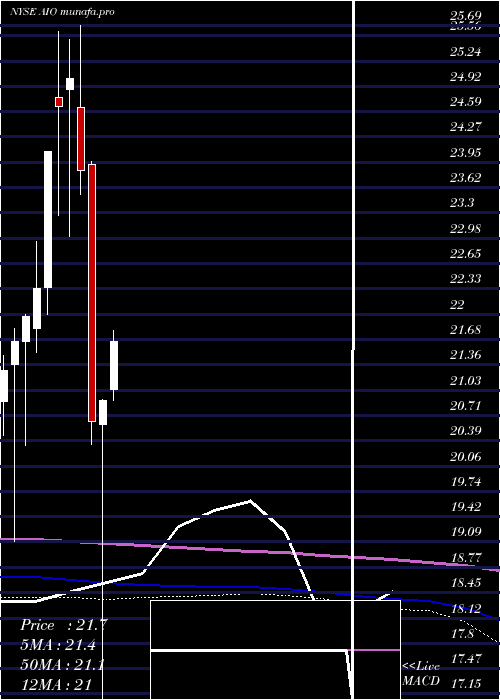Click the 24.59 price axis label
This screenshot has width=500, height=700.
coord(466,102)
